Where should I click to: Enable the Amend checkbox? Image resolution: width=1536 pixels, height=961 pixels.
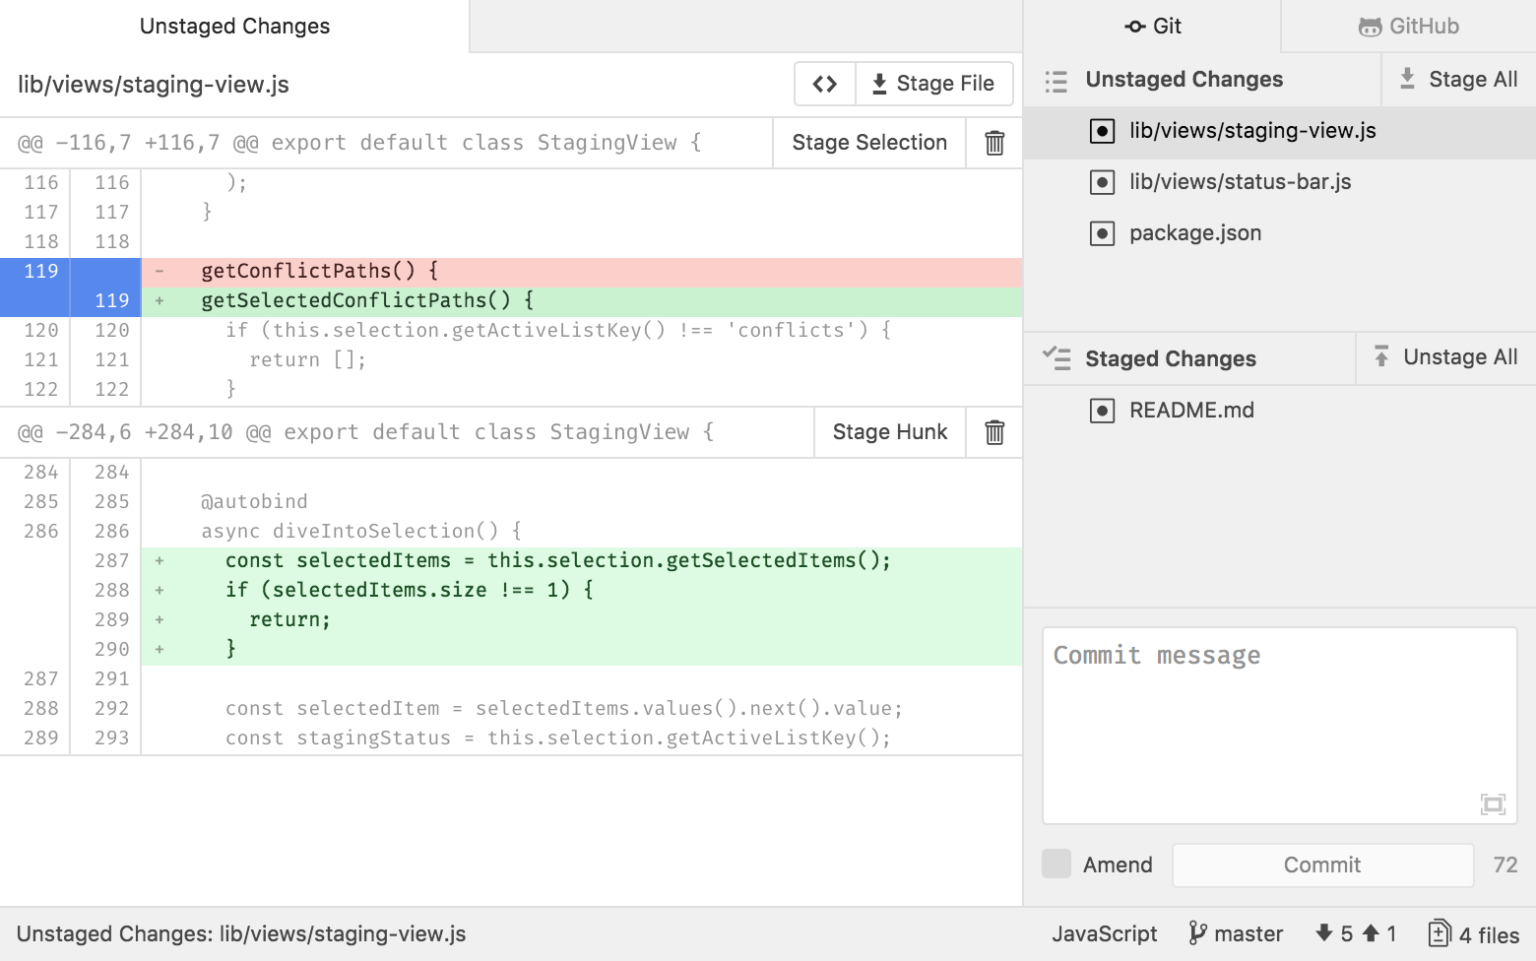pyautogui.click(x=1056, y=864)
